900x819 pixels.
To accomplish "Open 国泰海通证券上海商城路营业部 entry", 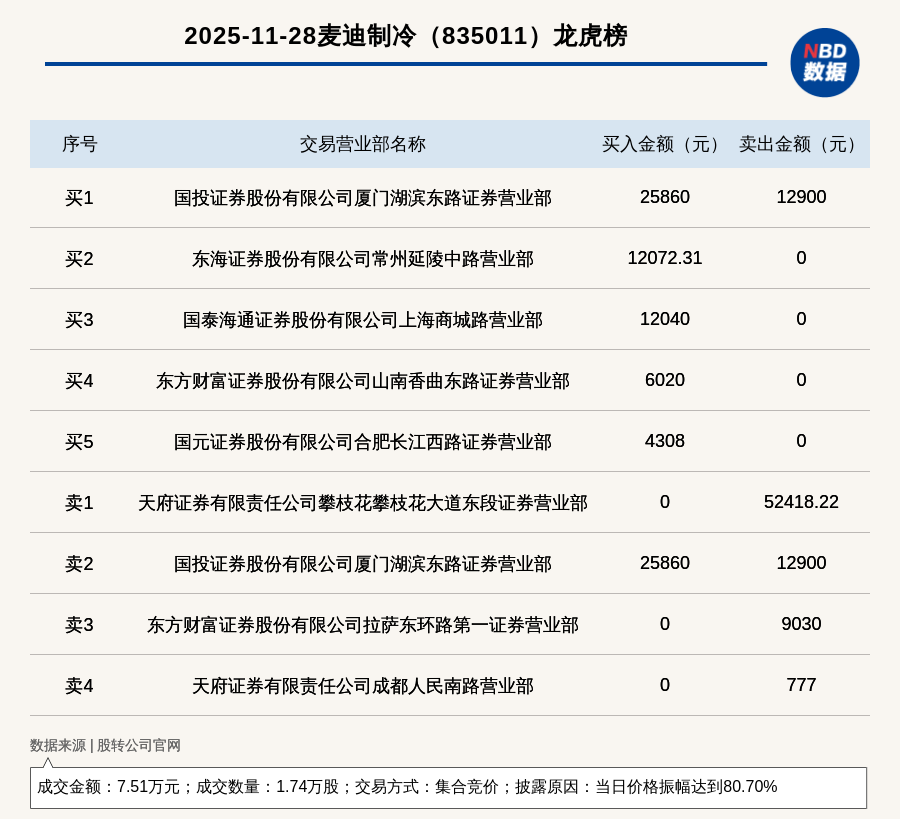I will [362, 320].
